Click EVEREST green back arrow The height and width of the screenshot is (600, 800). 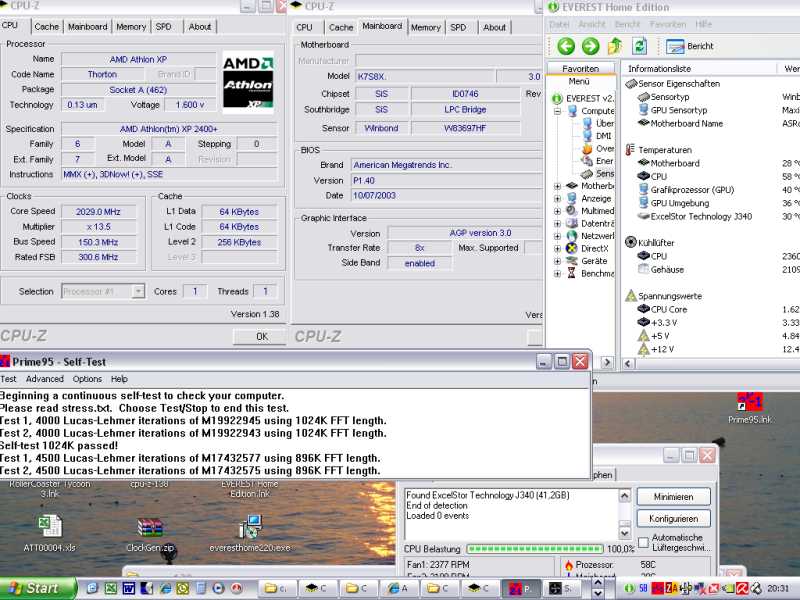point(565,46)
